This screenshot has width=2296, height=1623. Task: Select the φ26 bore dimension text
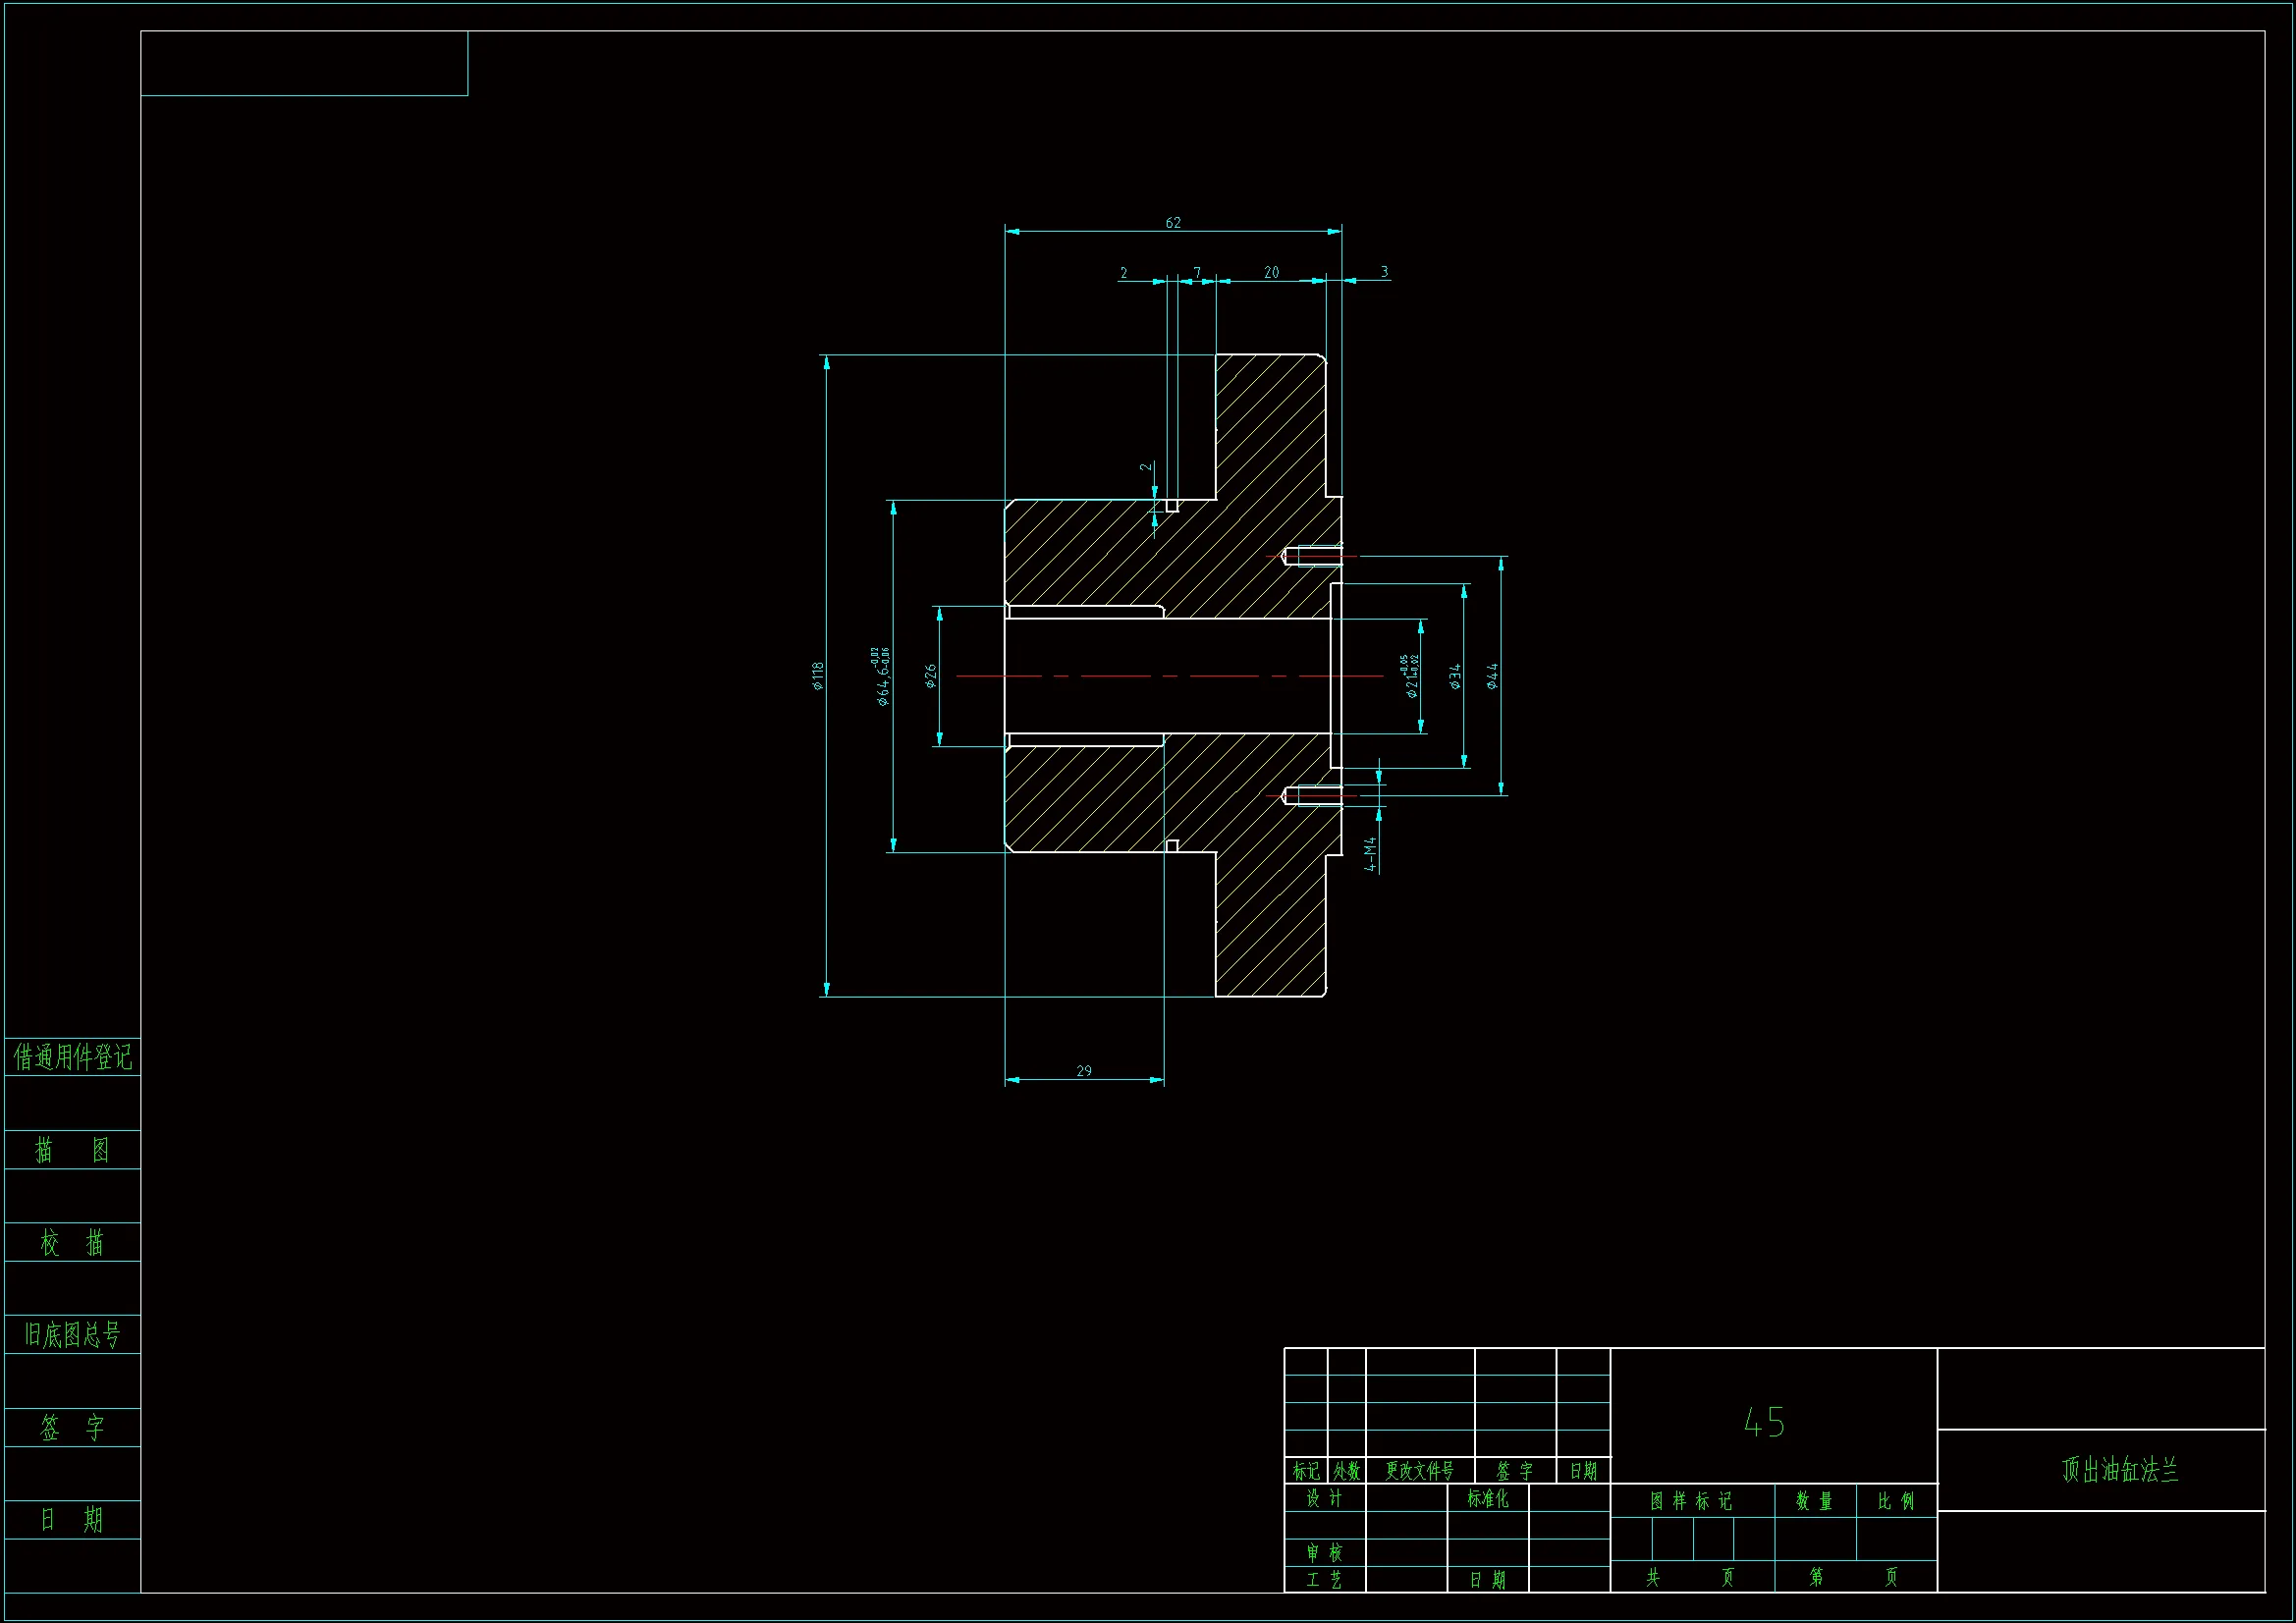[930, 676]
